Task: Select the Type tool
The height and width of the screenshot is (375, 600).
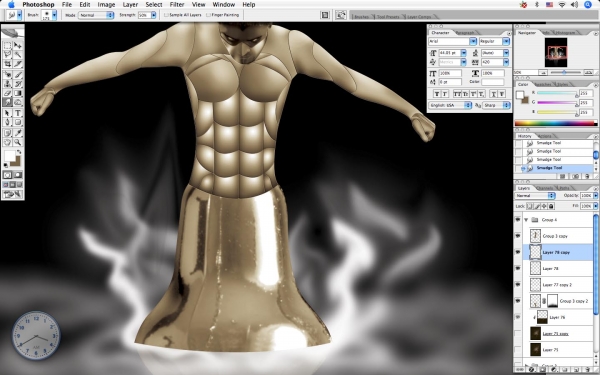Action: pos(18,113)
